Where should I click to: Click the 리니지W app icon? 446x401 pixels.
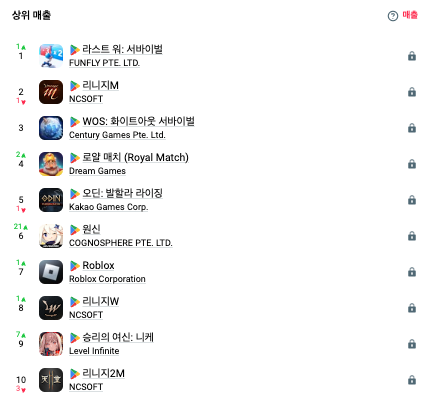tap(51, 308)
